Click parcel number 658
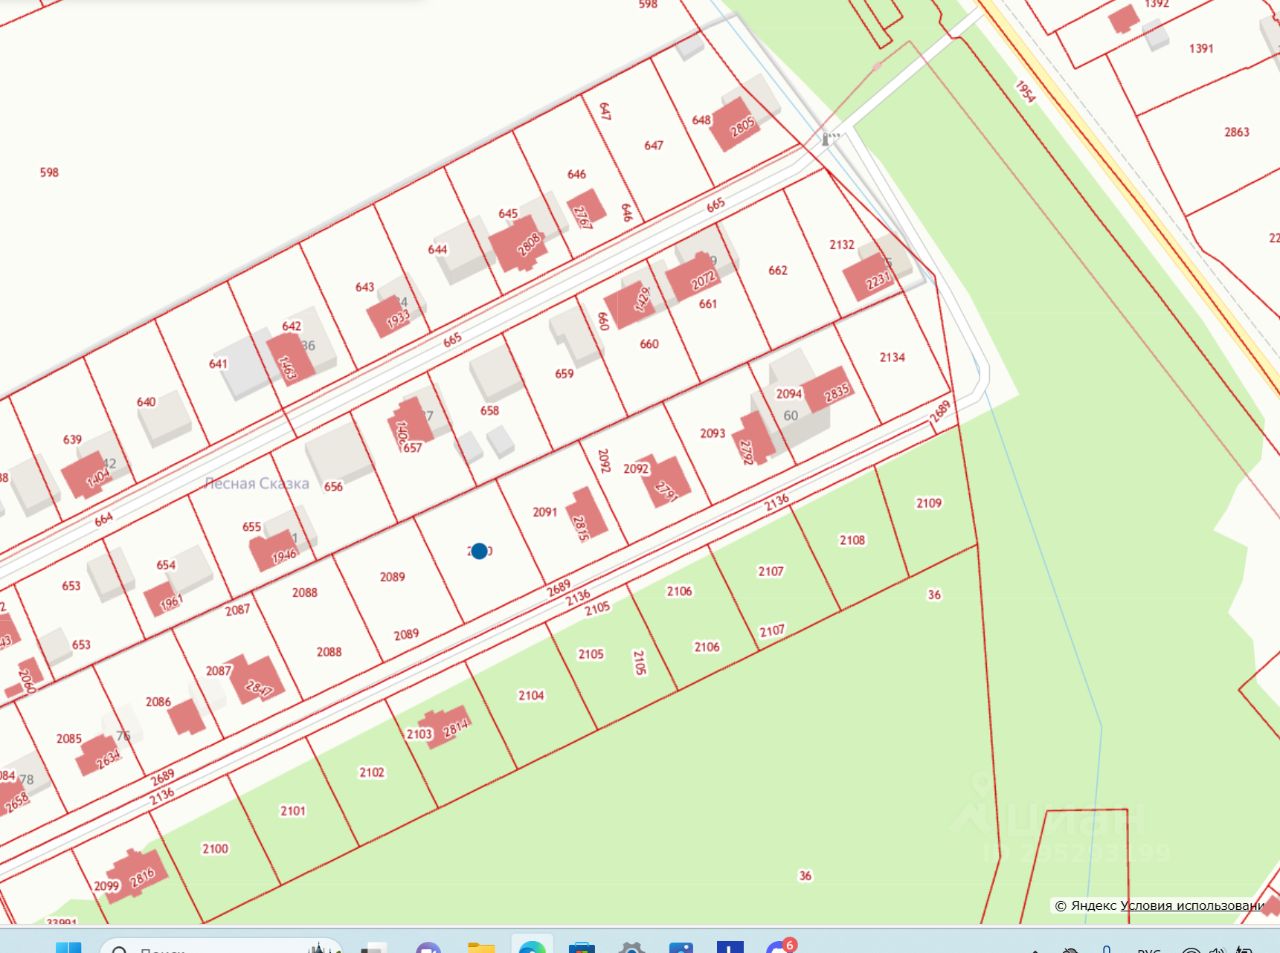 (x=489, y=410)
